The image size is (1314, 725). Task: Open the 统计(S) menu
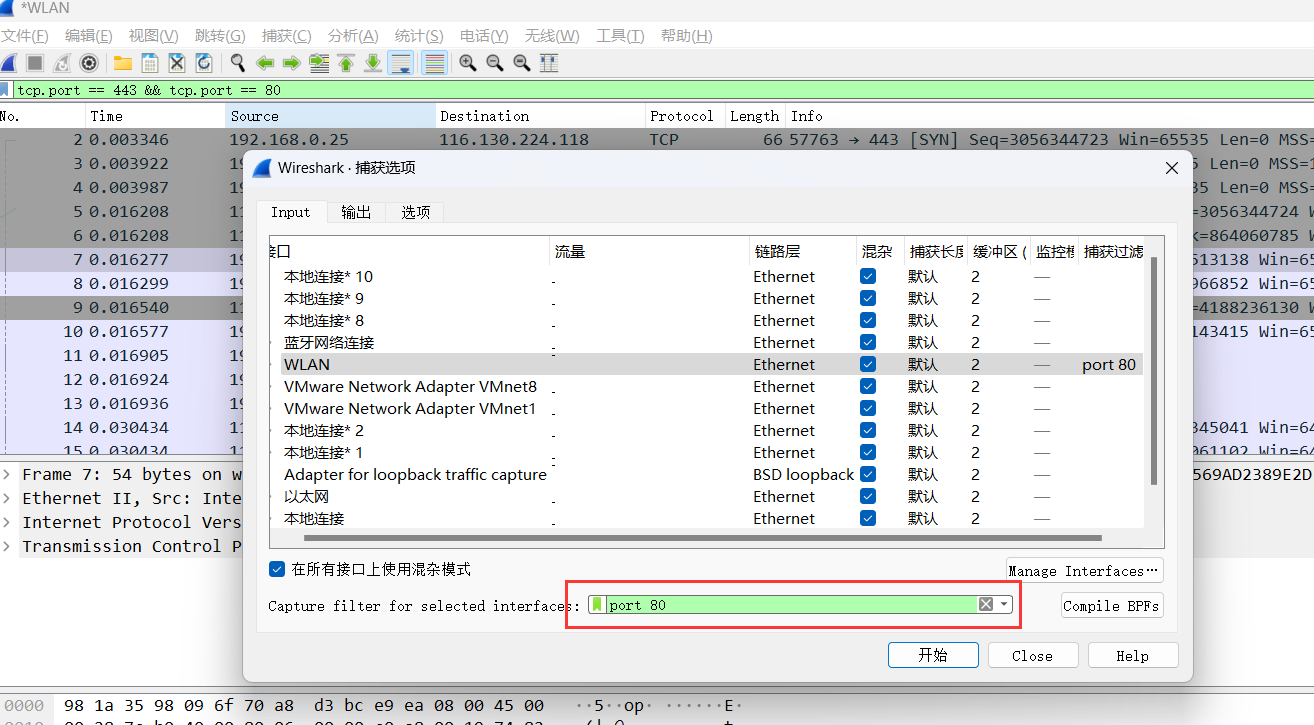pyautogui.click(x=419, y=36)
